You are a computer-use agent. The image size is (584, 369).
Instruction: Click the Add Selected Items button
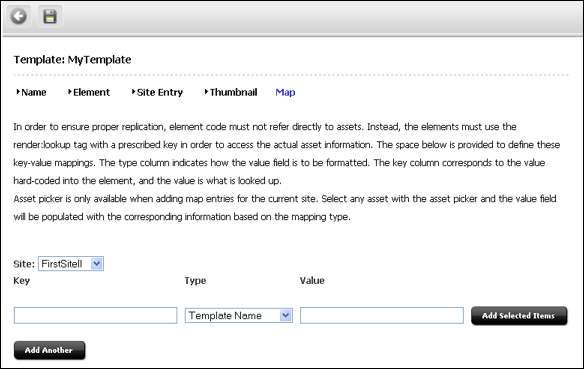coord(519,315)
